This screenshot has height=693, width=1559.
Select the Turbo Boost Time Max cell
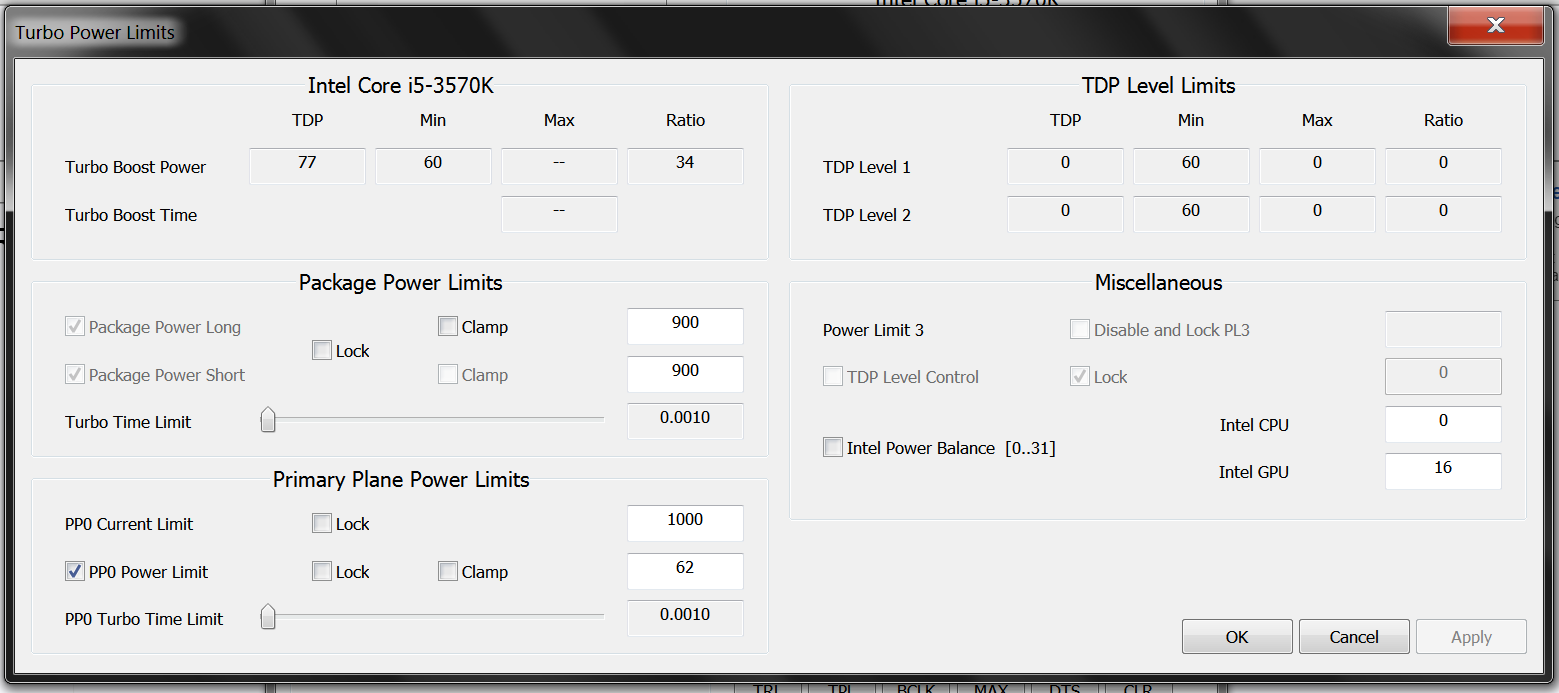559,214
